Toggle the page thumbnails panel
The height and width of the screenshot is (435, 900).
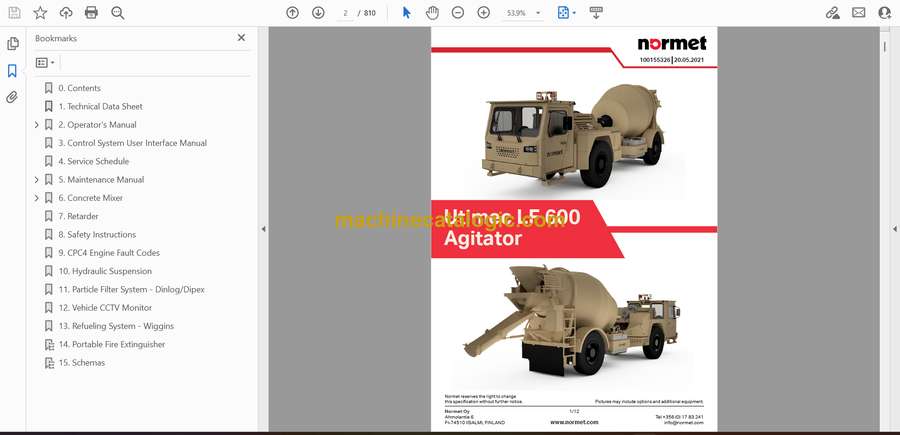tap(13, 44)
